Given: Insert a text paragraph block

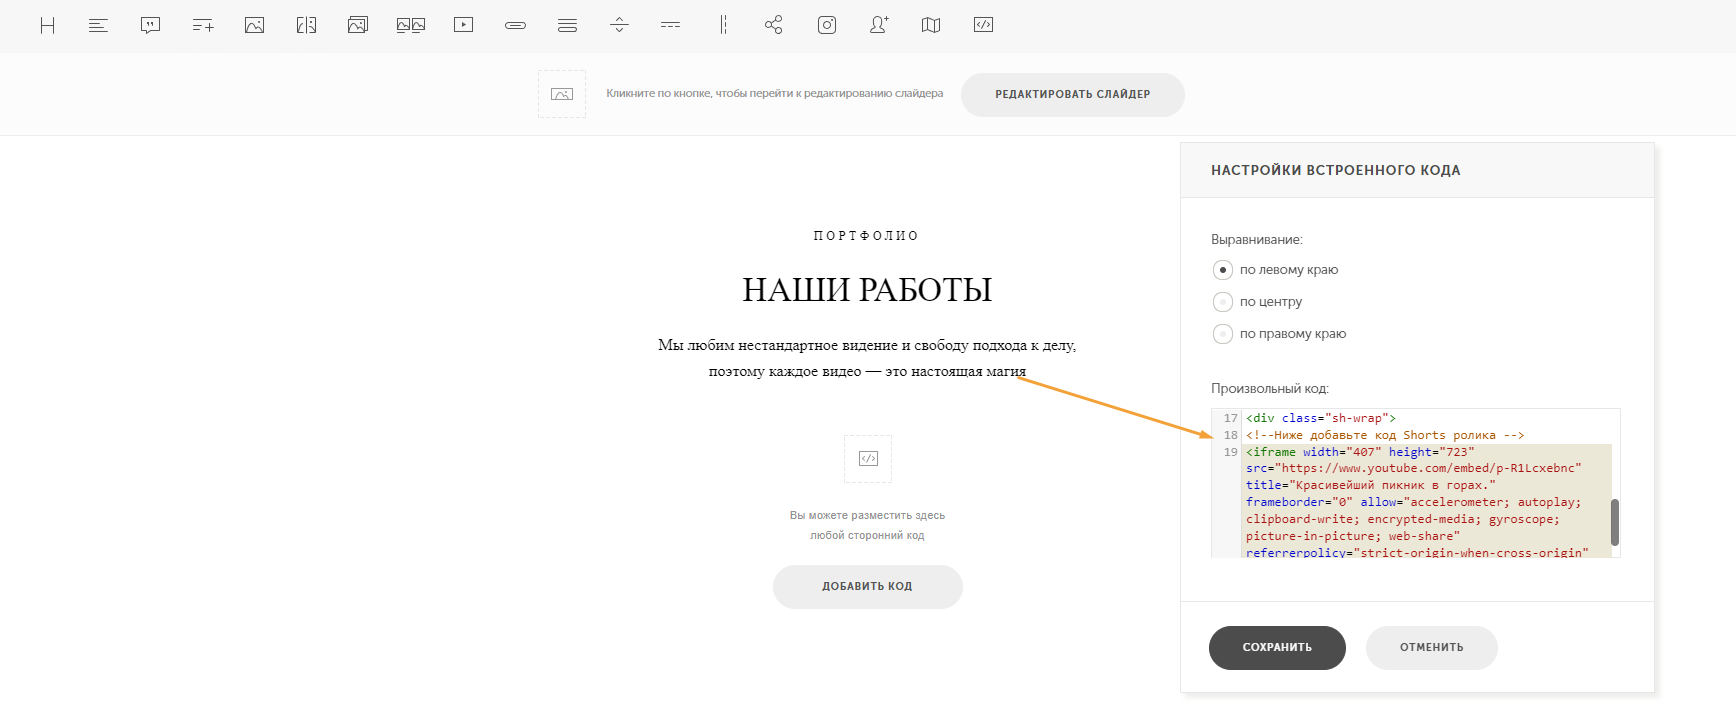Looking at the screenshot, I should [x=98, y=25].
